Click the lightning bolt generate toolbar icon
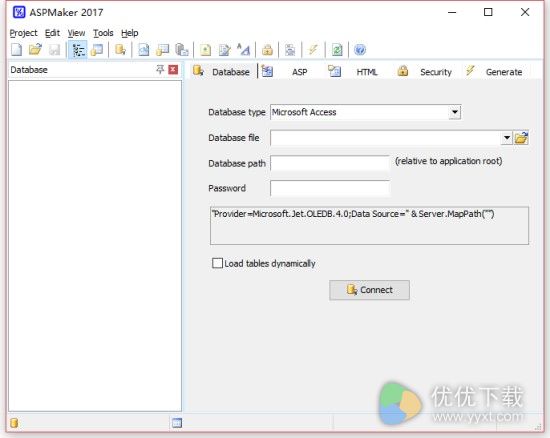This screenshot has height=438, width=550. pyautogui.click(x=313, y=50)
